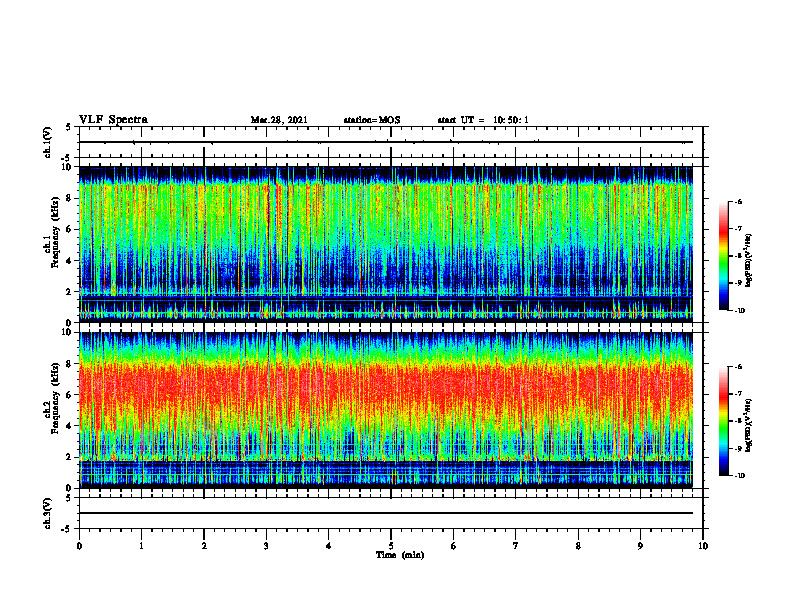Click the "5" tick of the ch.1(V) axis

[x=69, y=128]
